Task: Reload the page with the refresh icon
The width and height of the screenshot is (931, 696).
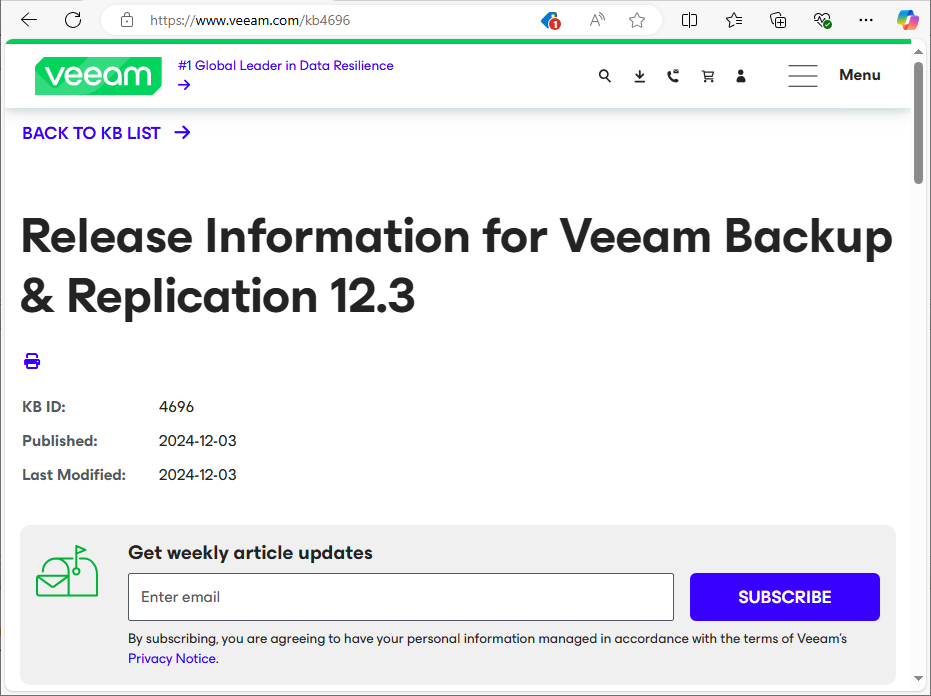Action: pyautogui.click(x=73, y=20)
